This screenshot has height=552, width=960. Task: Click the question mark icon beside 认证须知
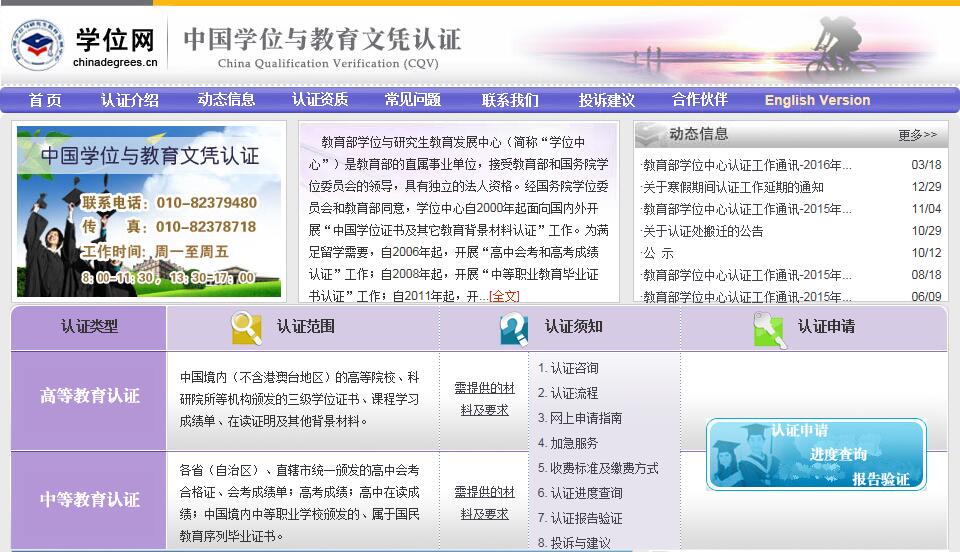(514, 328)
